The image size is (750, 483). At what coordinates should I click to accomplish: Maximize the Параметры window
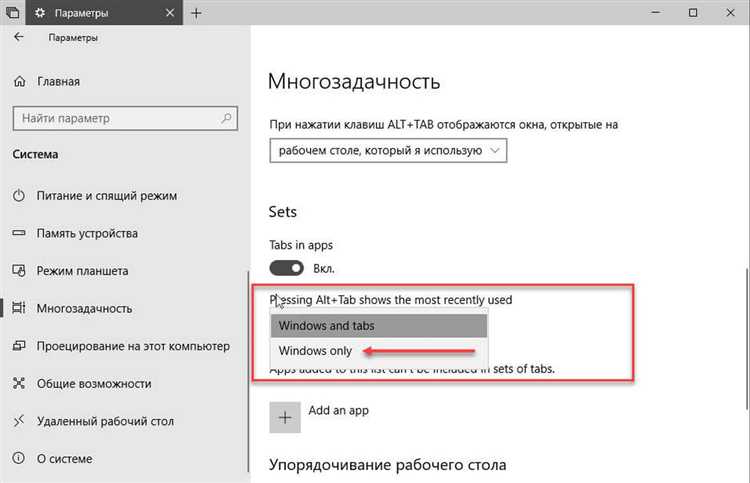[693, 12]
